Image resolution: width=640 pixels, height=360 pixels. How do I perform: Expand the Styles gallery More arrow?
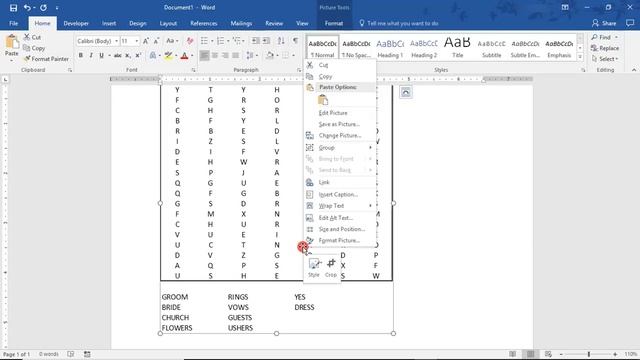[x=580, y=57]
